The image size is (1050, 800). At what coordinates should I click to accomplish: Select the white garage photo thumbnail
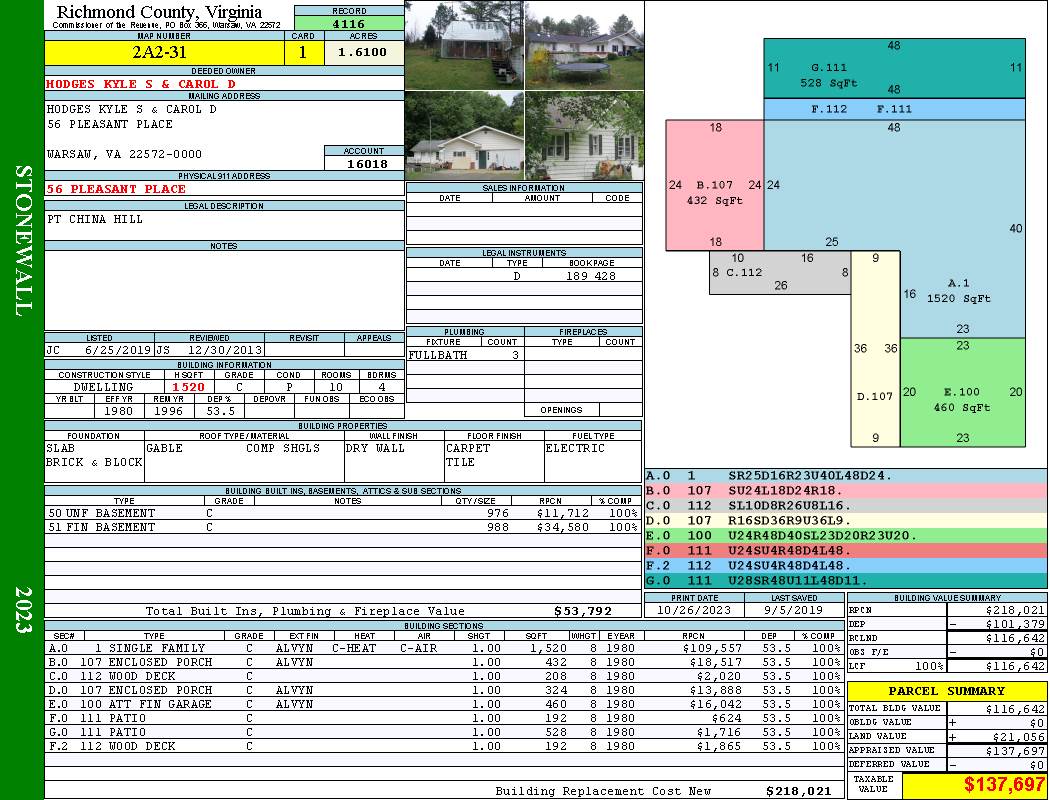465,136
